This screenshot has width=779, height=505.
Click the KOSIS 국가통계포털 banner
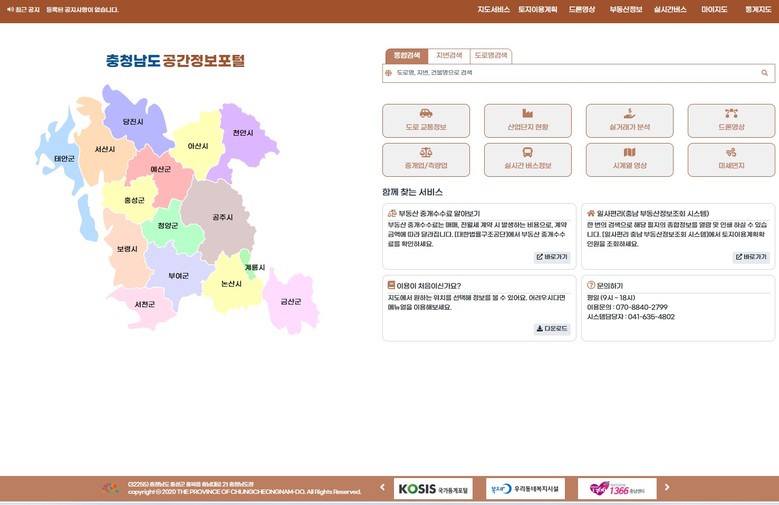433,488
